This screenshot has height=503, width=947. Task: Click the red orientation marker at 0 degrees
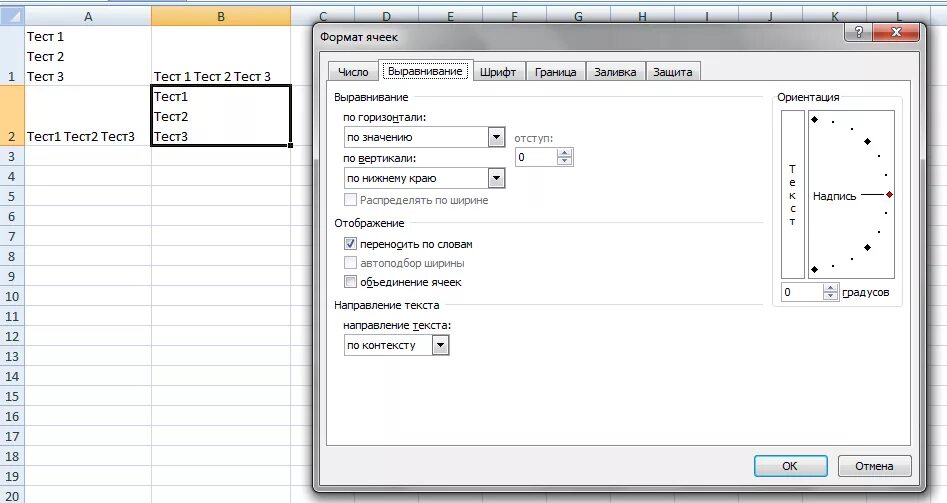pos(889,194)
